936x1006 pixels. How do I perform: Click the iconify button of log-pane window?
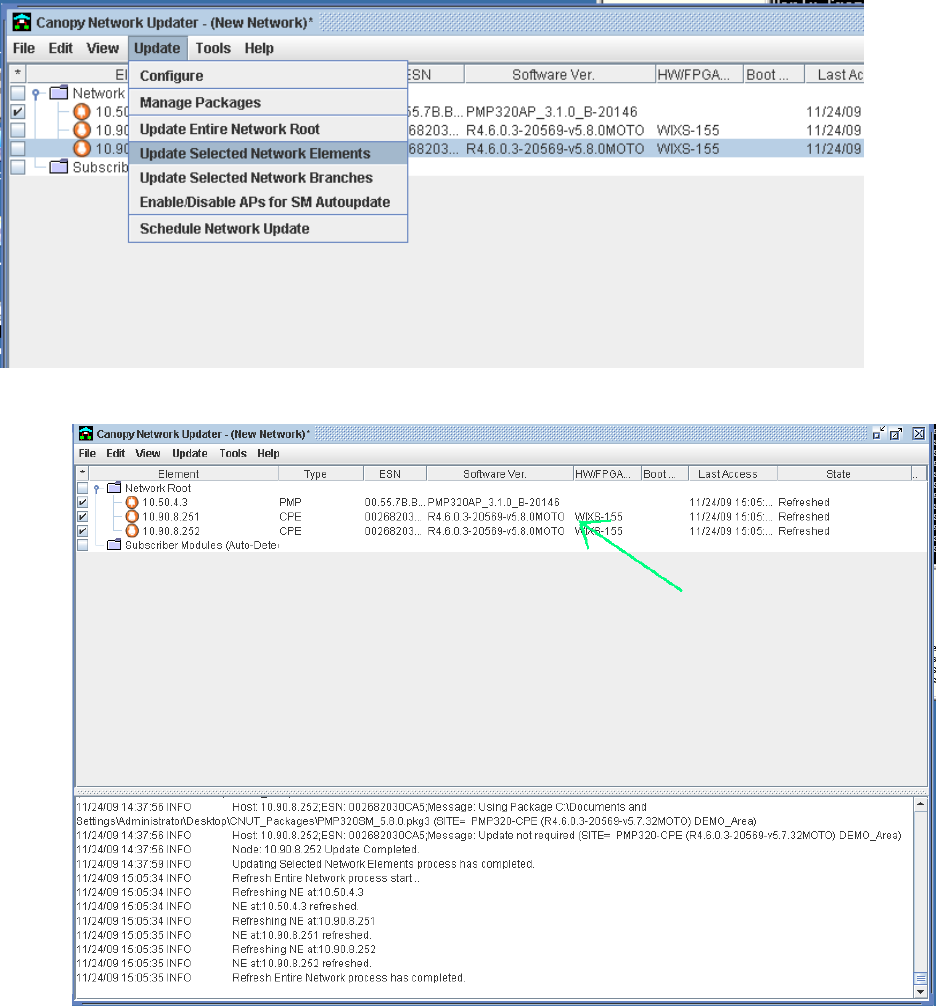click(x=879, y=434)
